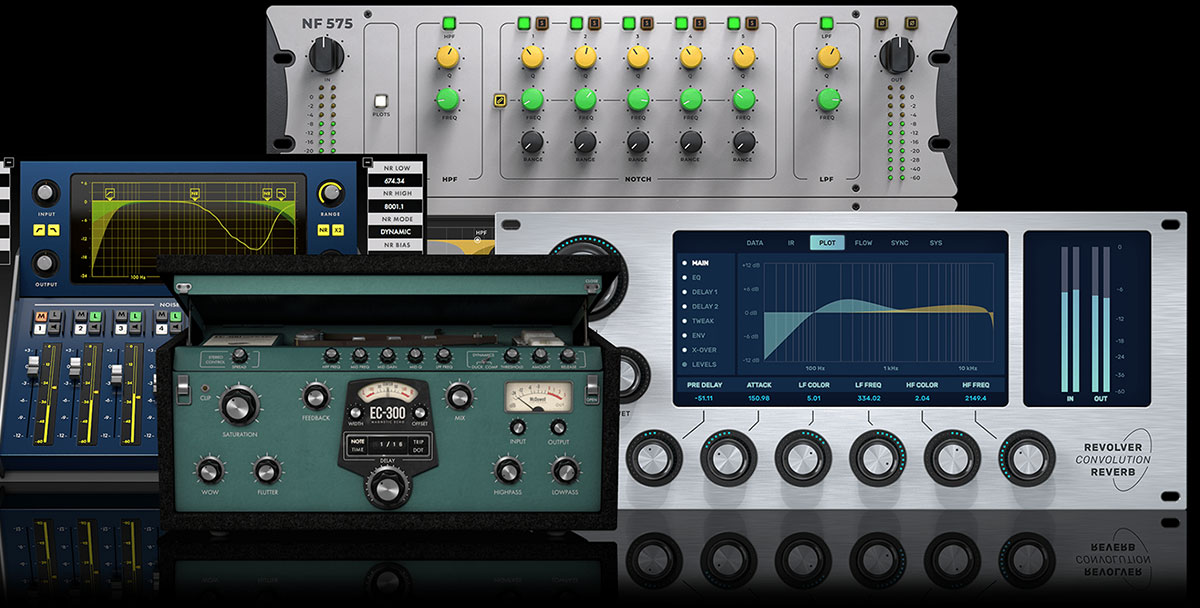
Task: Open the NR MODE selector showing DYNAMIC
Action: (x=395, y=231)
